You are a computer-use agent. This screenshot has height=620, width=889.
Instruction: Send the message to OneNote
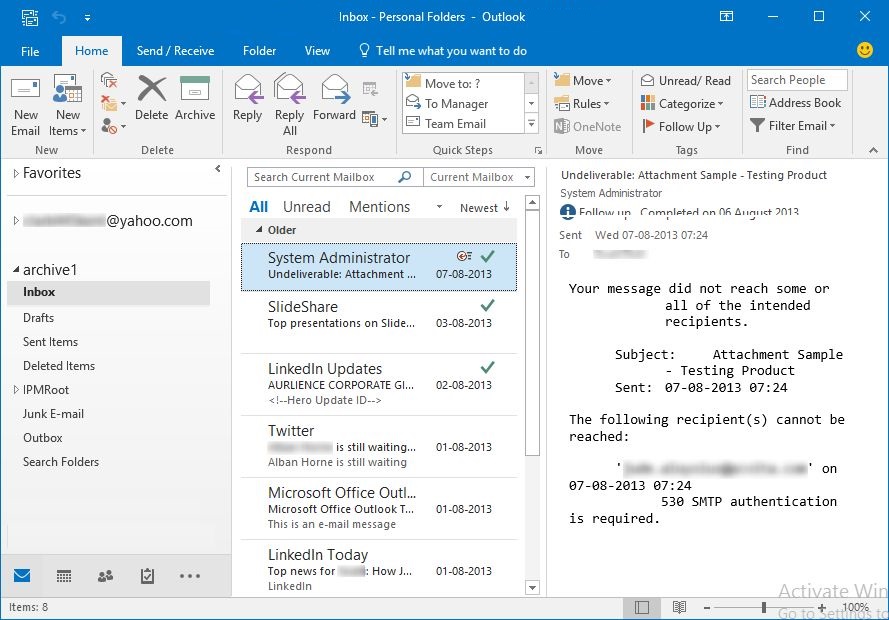(x=587, y=126)
